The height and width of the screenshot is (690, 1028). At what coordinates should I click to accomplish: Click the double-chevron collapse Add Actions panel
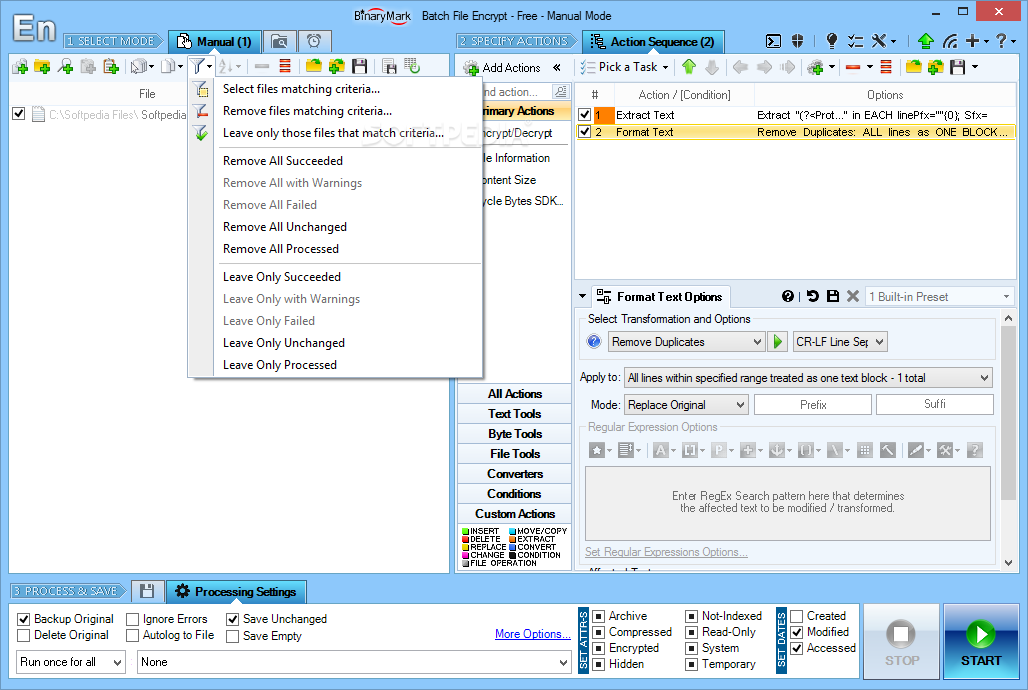[557, 68]
